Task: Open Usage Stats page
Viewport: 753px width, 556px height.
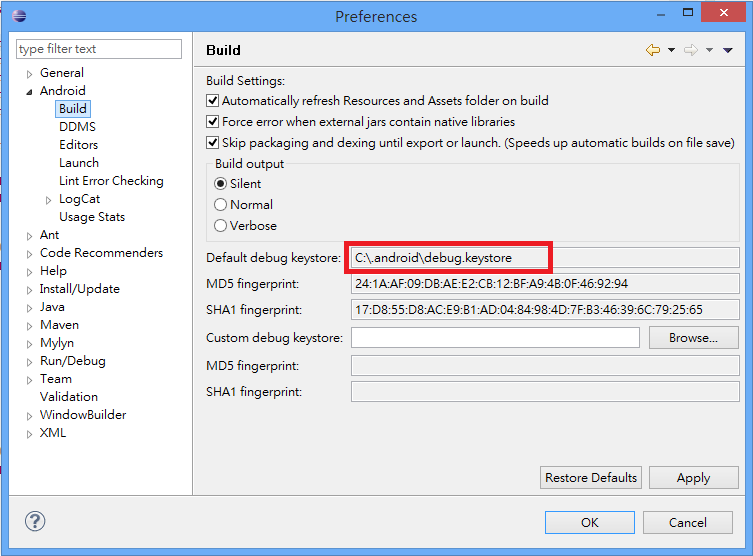Action: pos(92,217)
